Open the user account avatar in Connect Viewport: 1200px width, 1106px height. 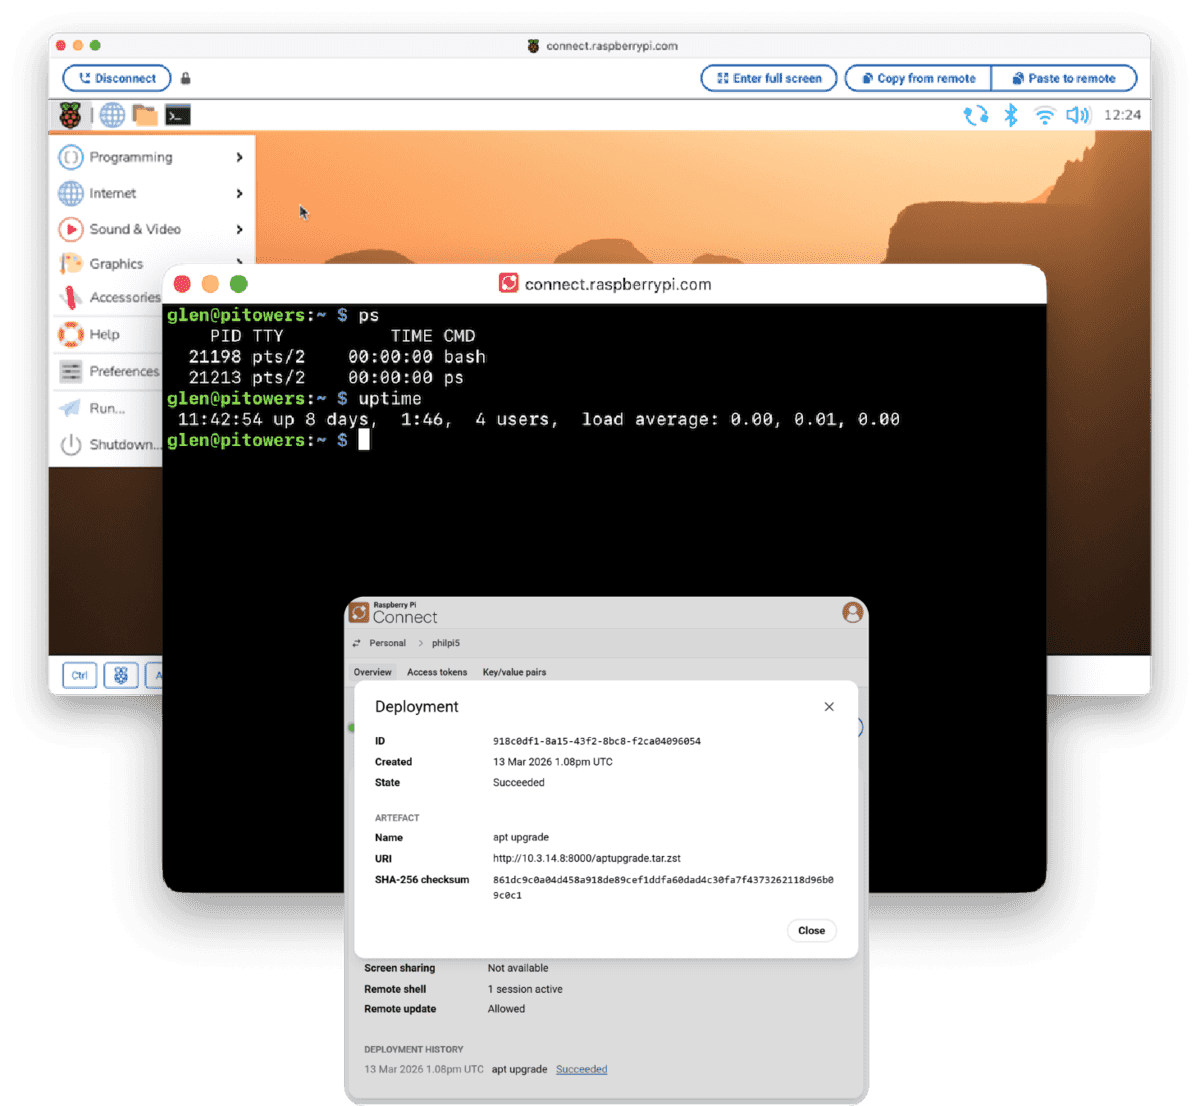(x=852, y=612)
